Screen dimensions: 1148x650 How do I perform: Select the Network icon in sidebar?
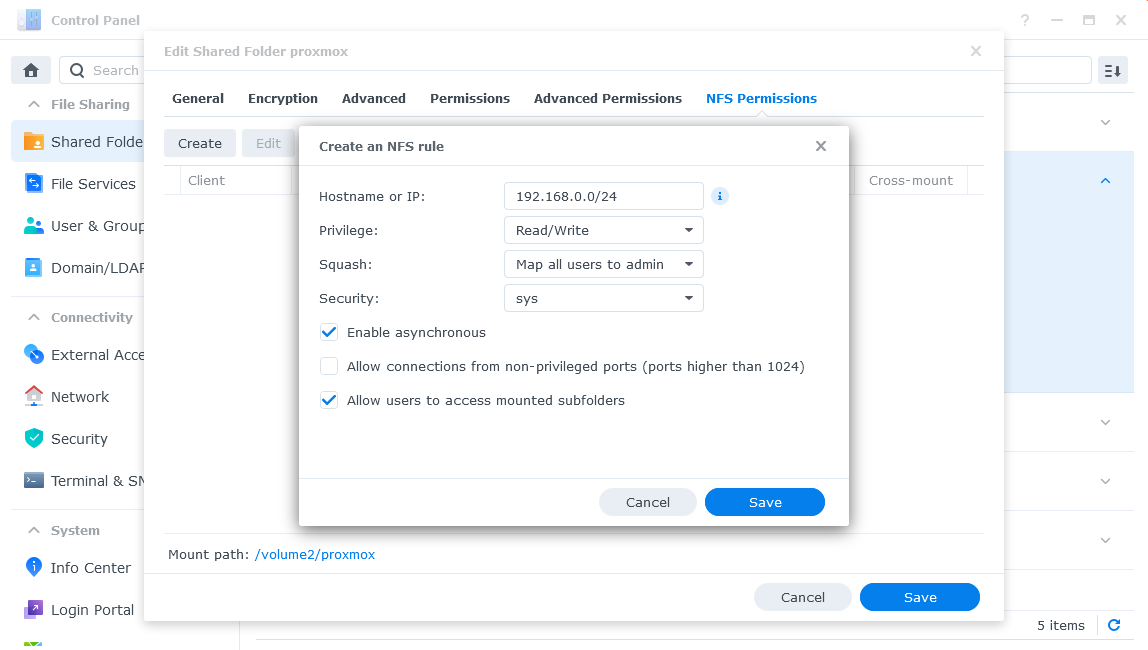[x=34, y=396]
